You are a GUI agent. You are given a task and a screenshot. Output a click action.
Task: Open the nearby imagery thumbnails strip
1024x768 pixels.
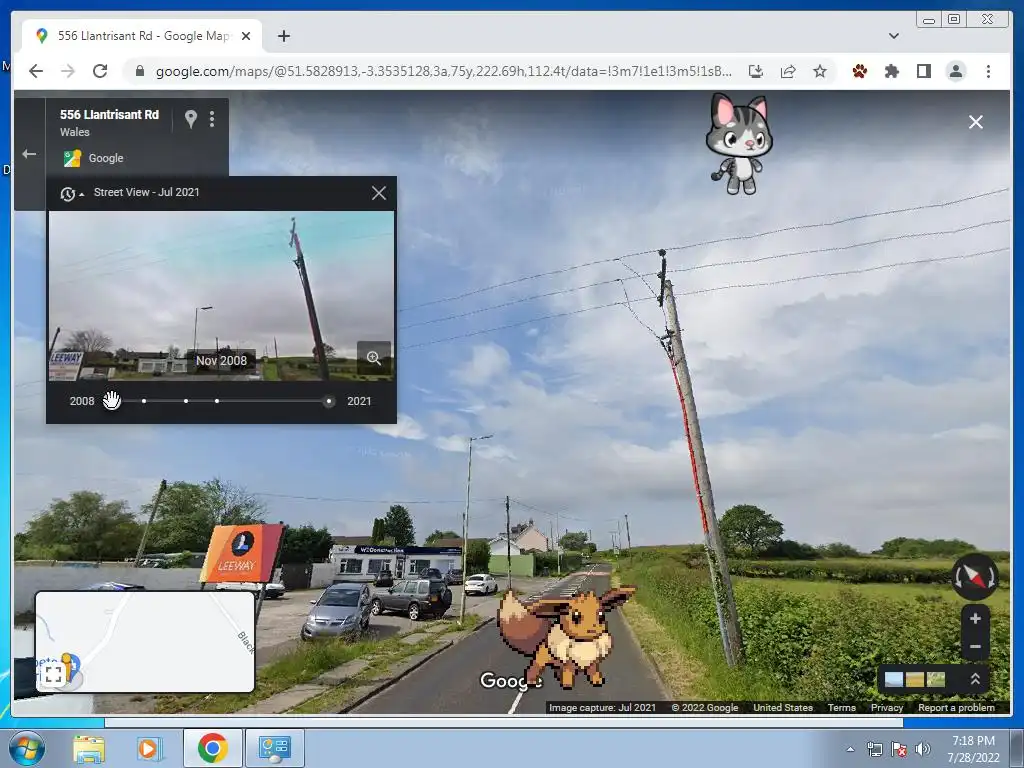(x=914, y=679)
